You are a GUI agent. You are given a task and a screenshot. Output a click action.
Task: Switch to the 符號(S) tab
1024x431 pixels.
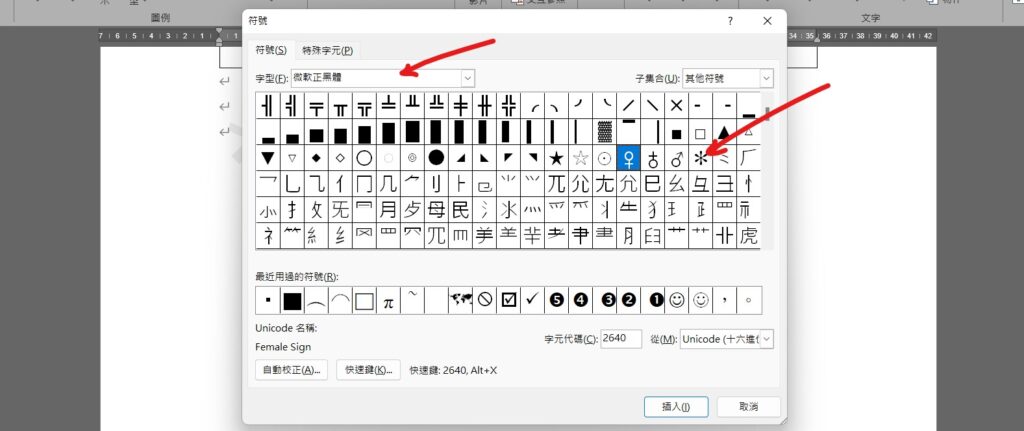click(x=270, y=50)
